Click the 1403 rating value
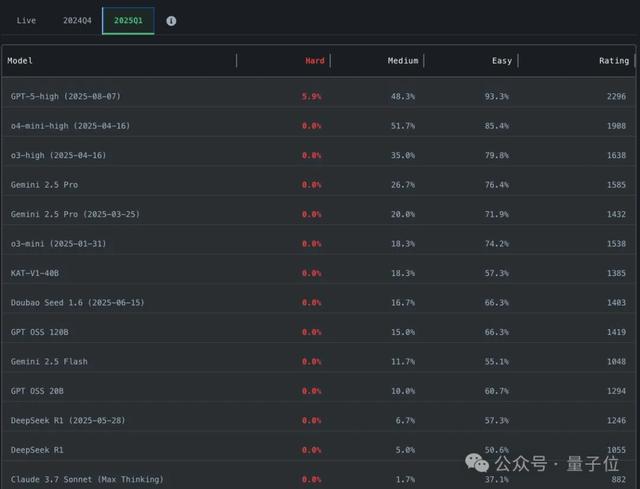 pyautogui.click(x=616, y=302)
